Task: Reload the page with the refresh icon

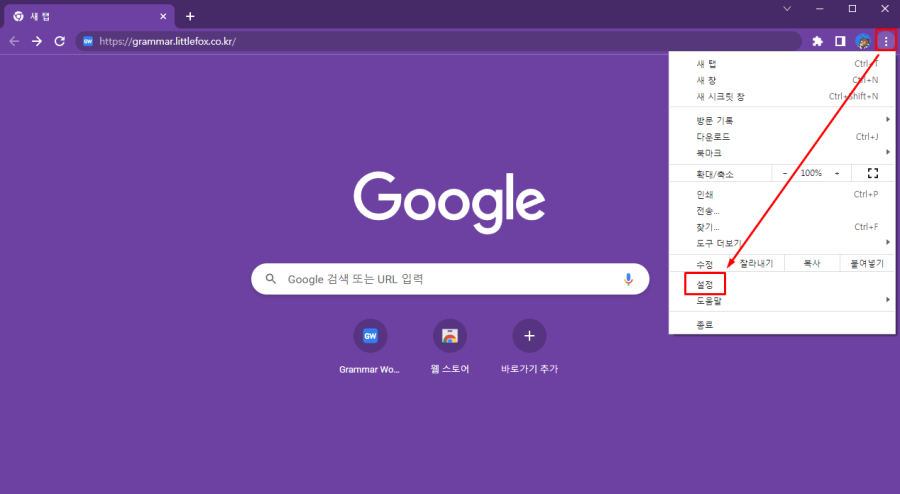Action: coord(60,41)
